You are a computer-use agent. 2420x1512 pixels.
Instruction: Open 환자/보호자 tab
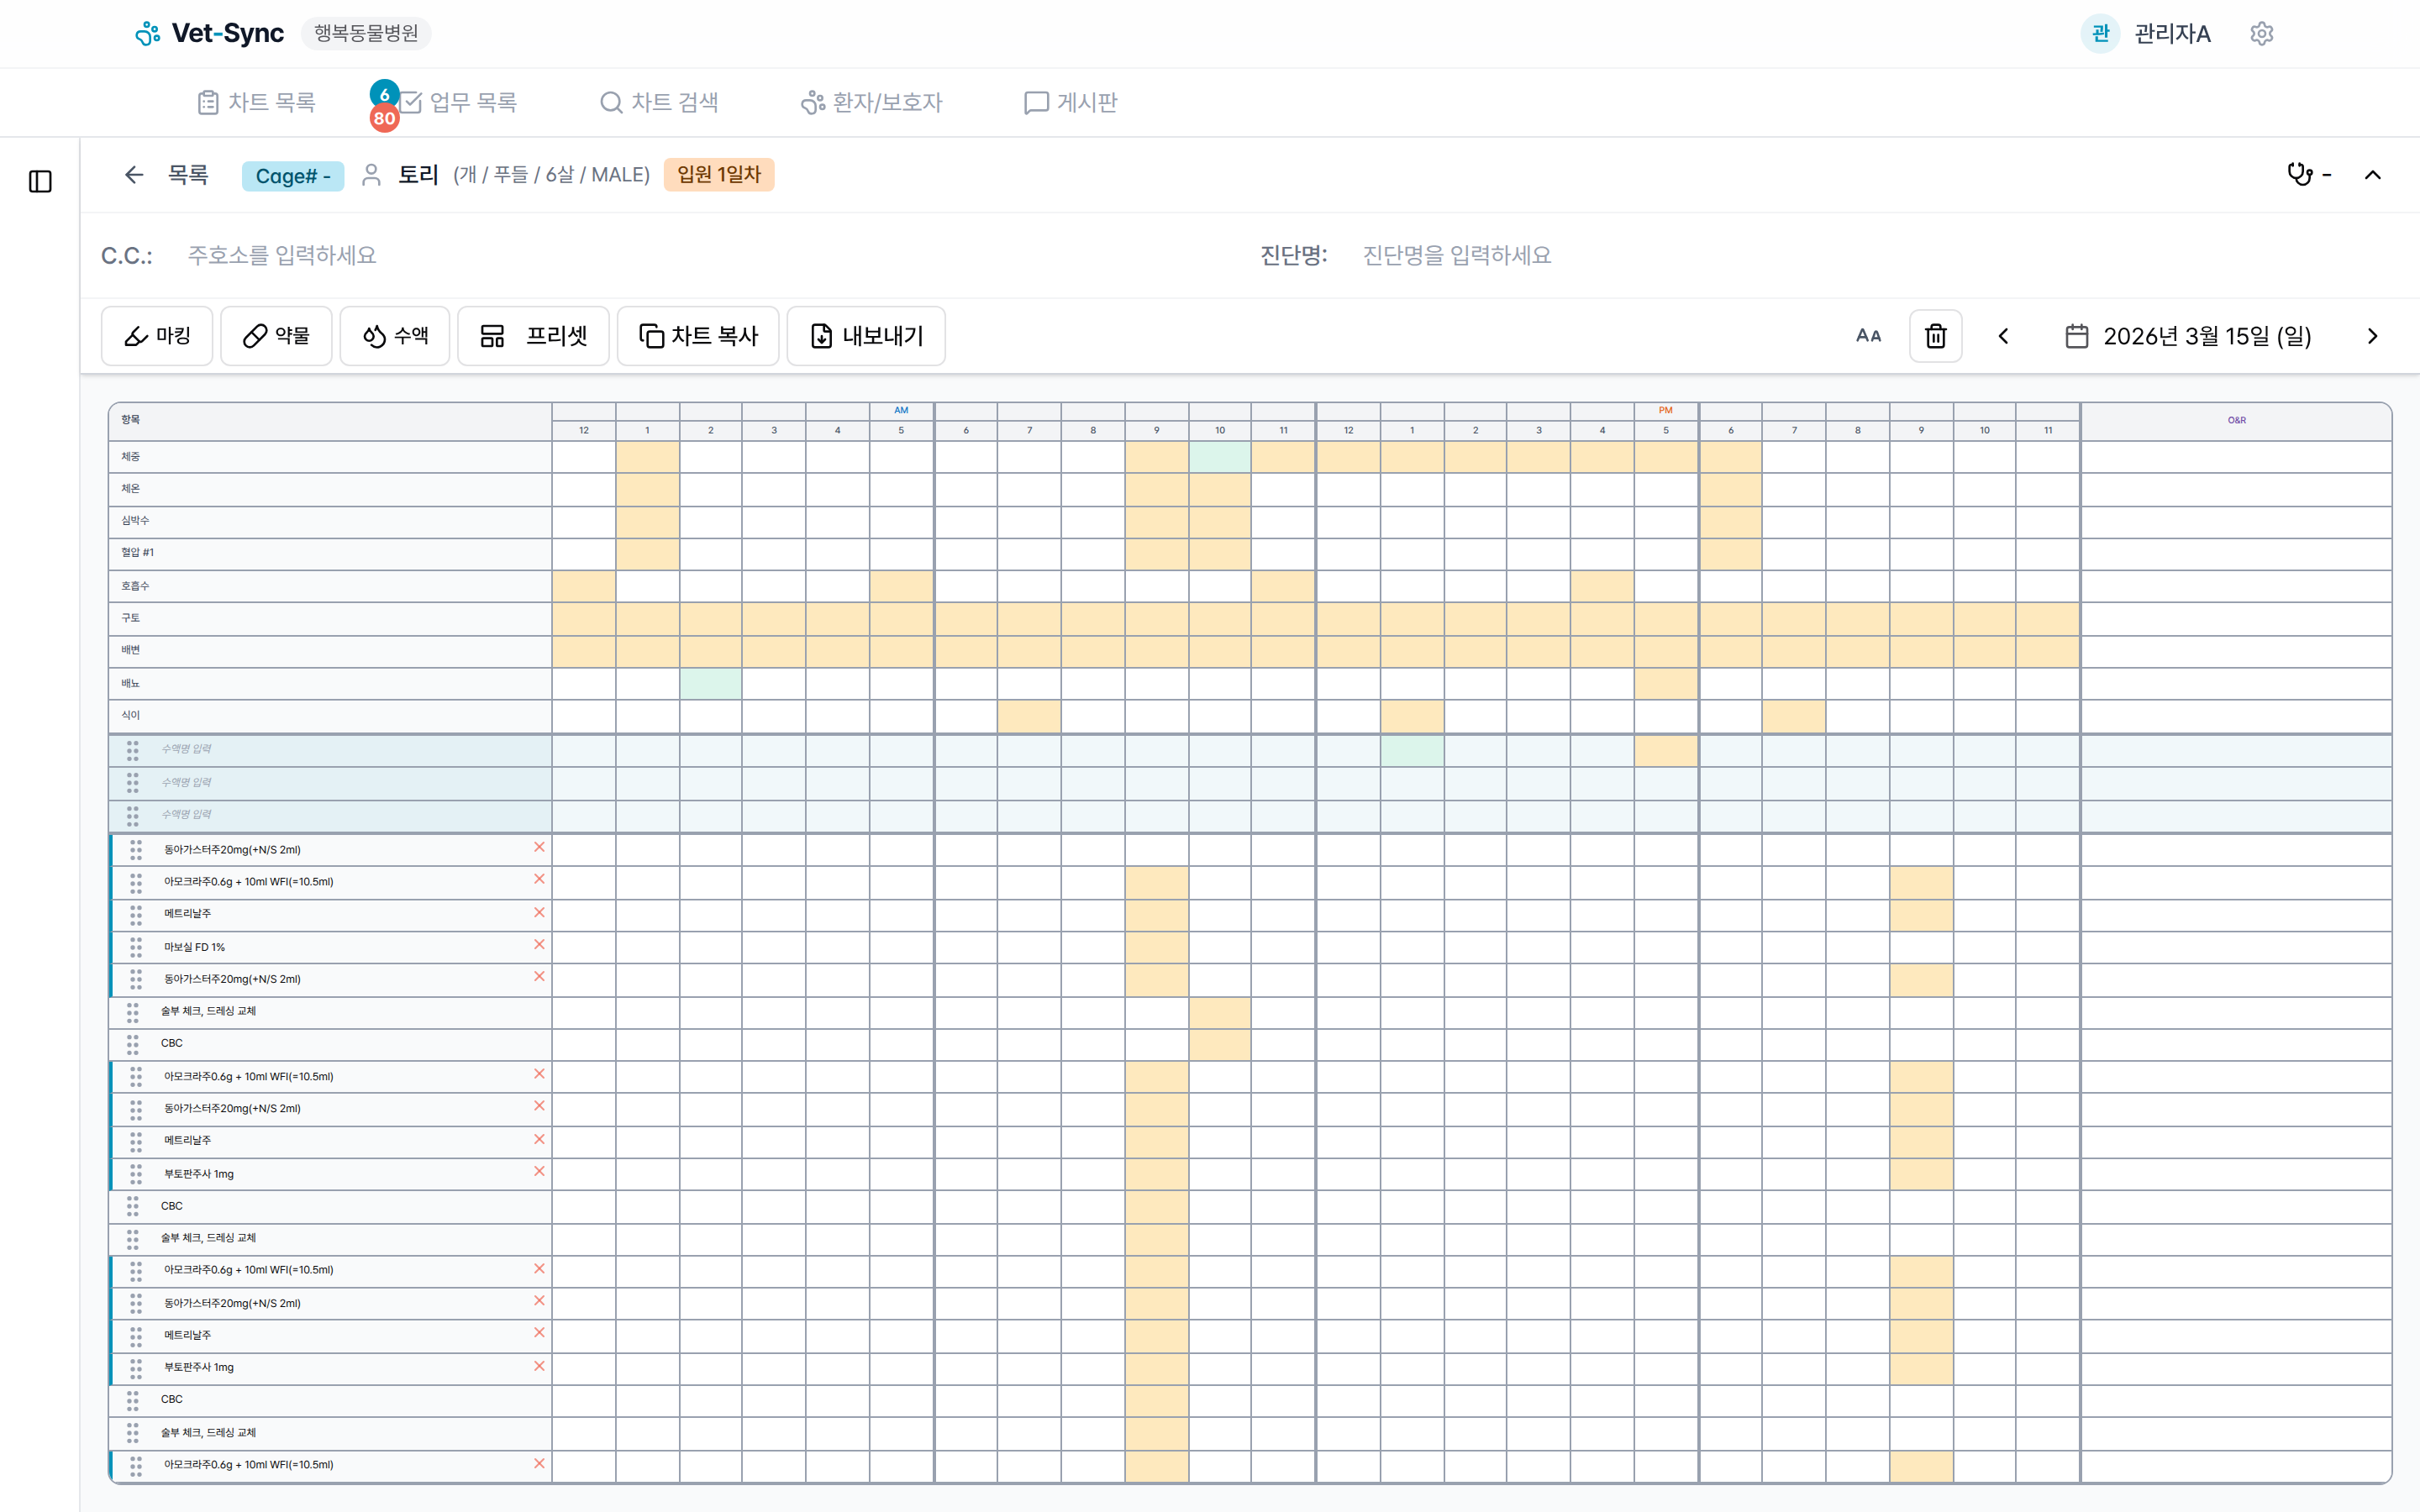click(x=871, y=102)
